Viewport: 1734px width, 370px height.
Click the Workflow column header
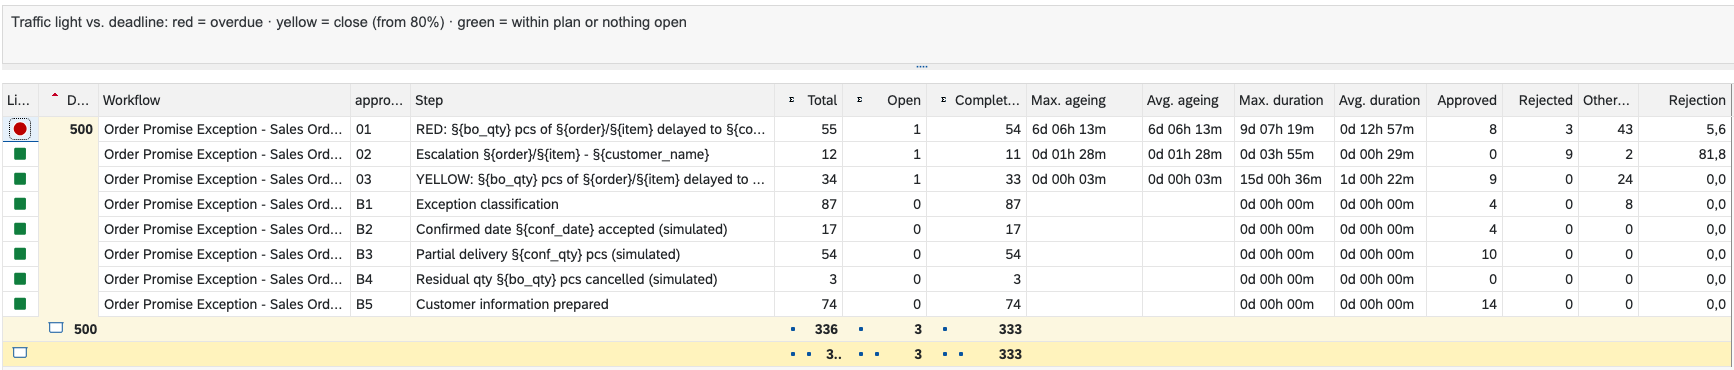point(224,100)
